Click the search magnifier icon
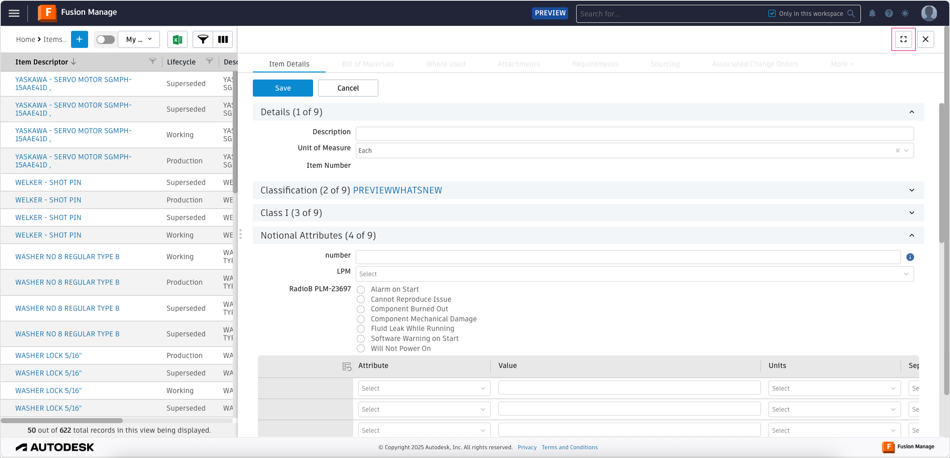 coord(851,13)
